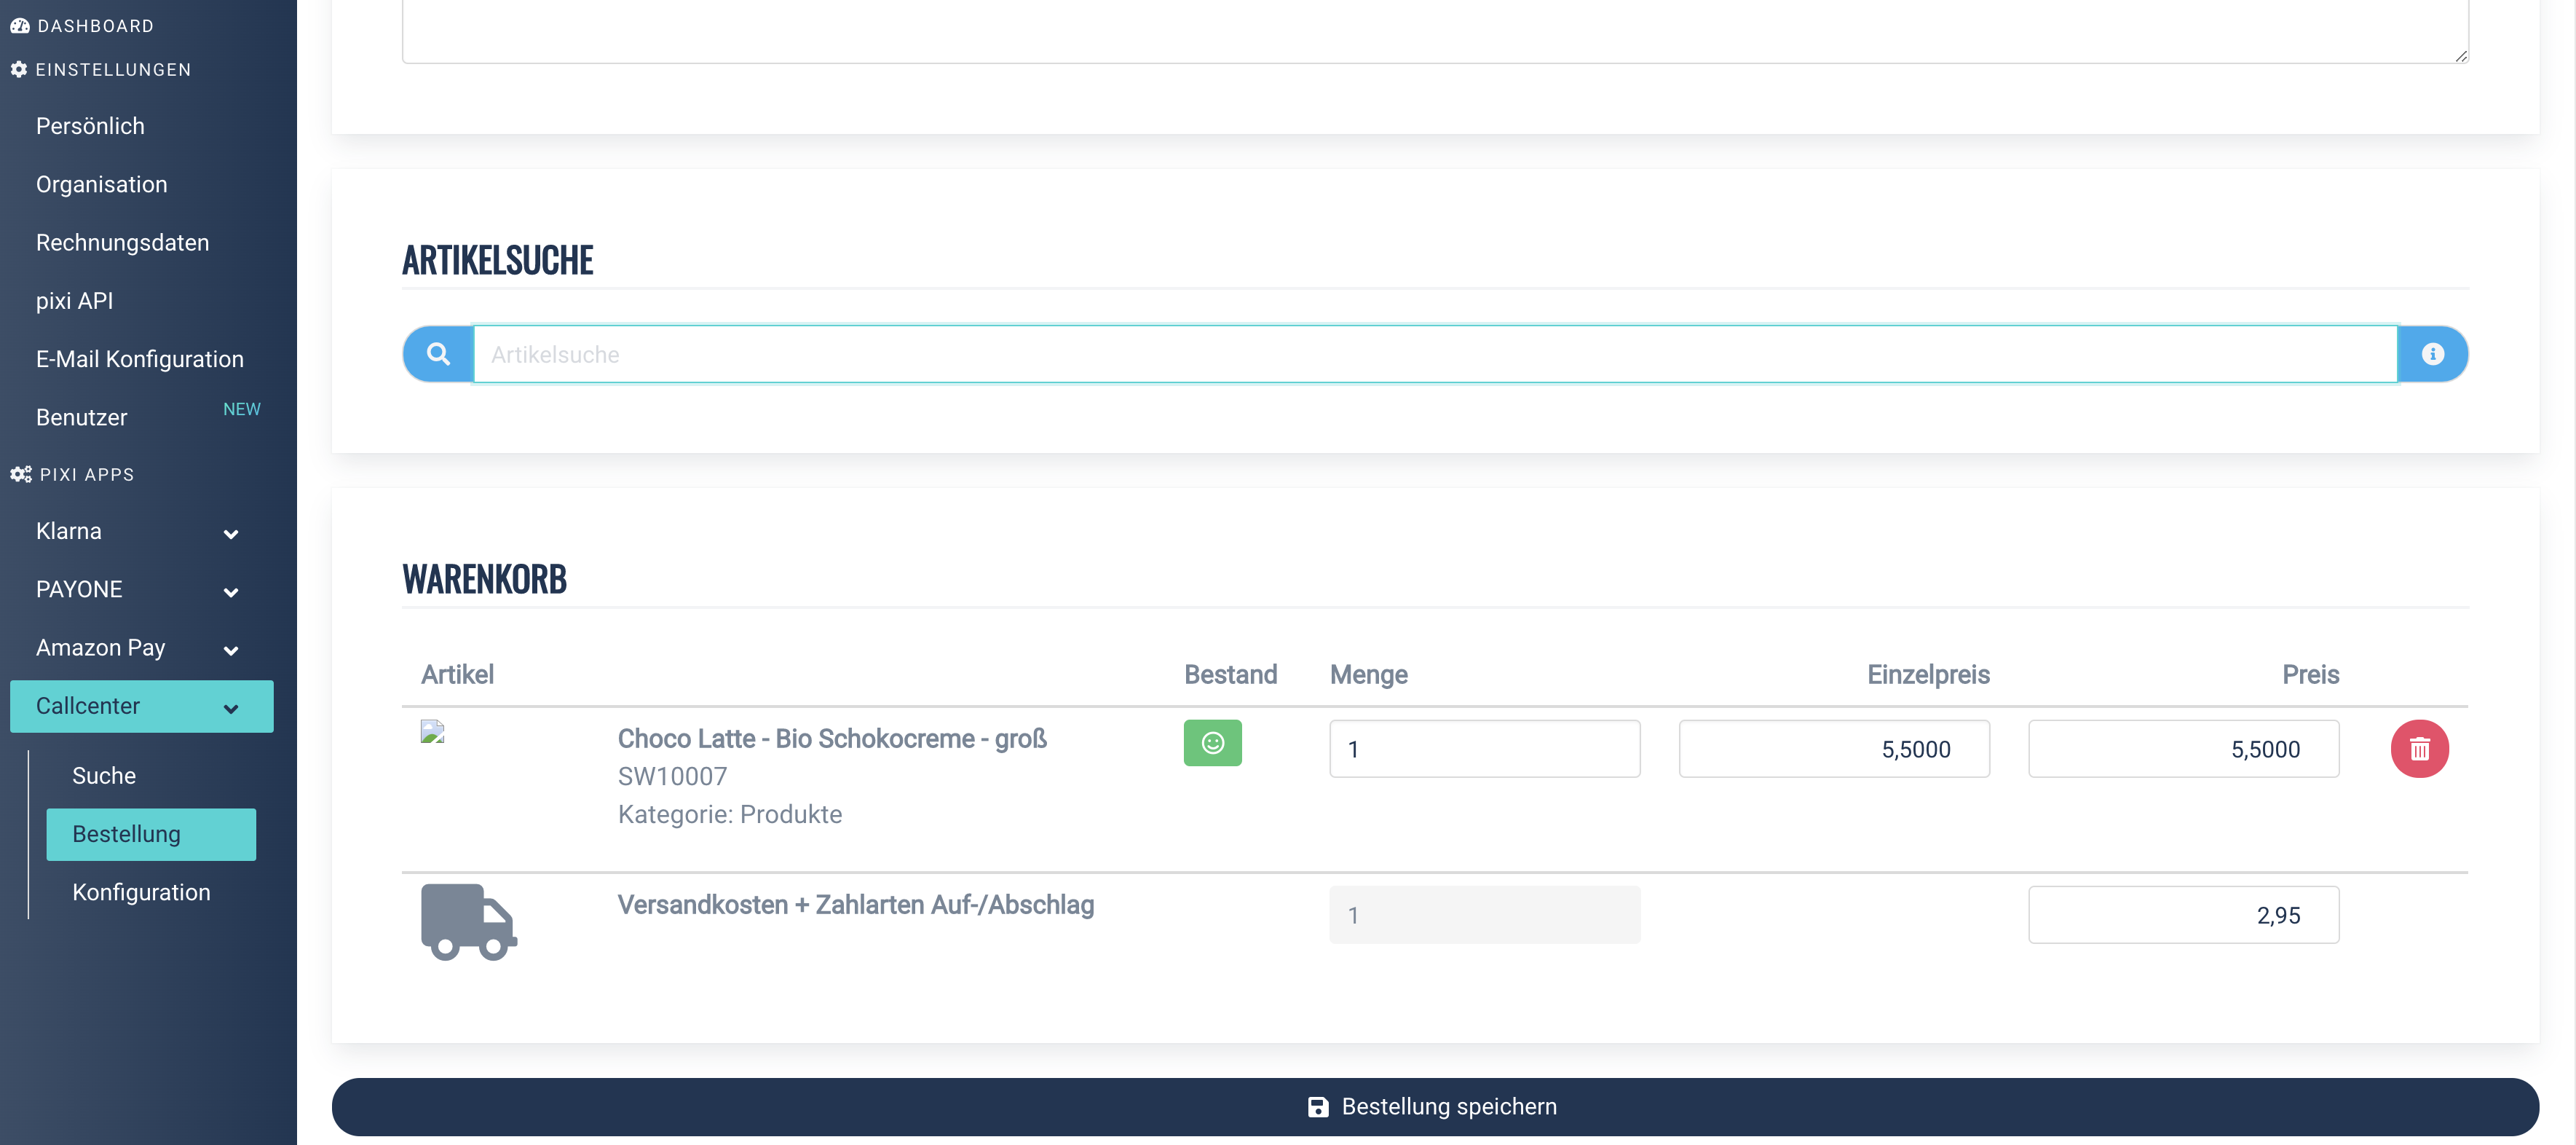Click Bestellung speichern button
The image size is (2576, 1145).
1434,1106
